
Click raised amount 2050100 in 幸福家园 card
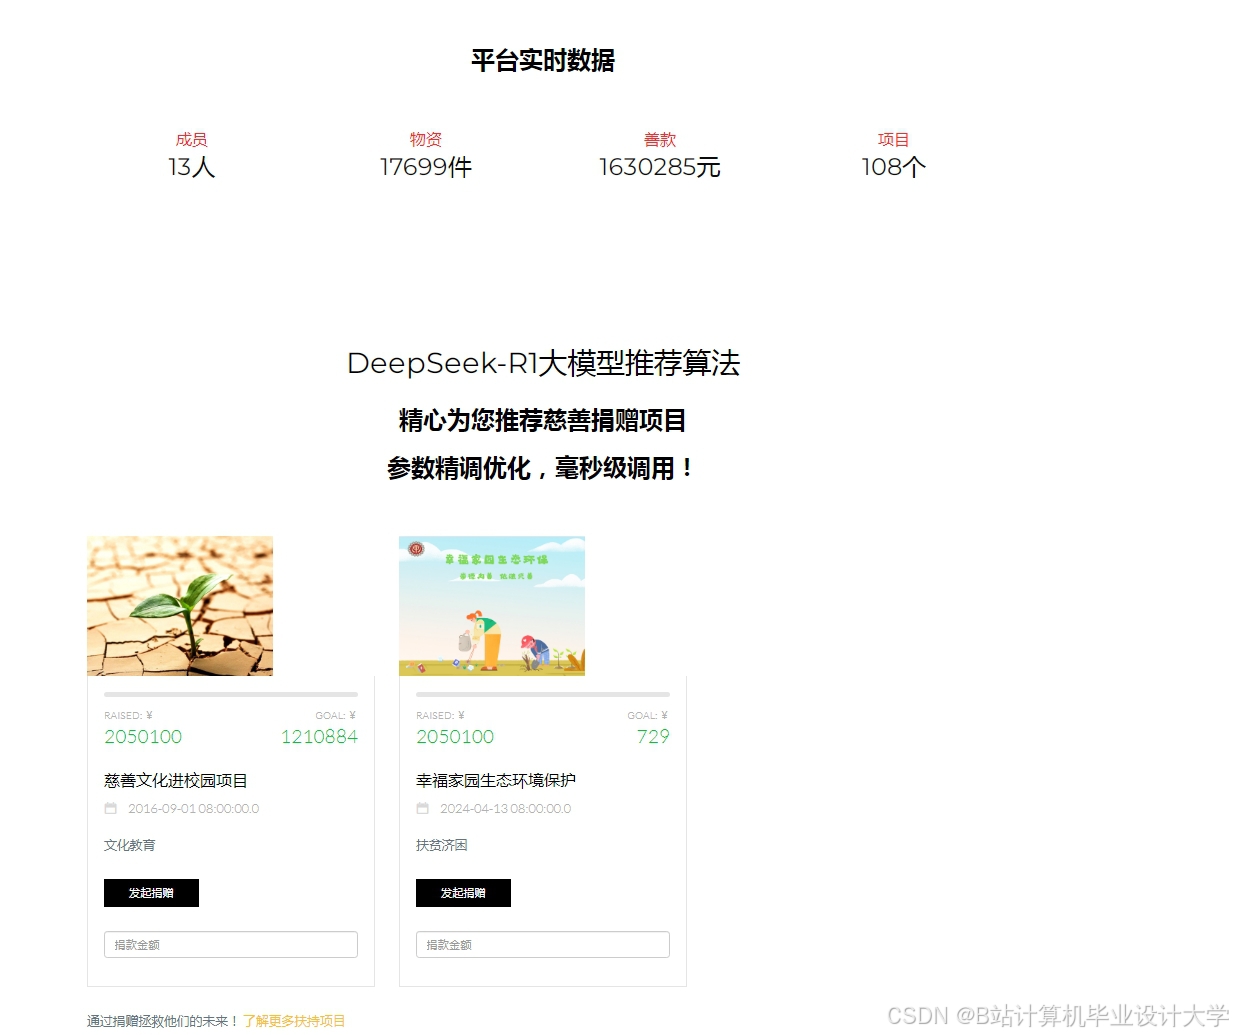coord(455,737)
